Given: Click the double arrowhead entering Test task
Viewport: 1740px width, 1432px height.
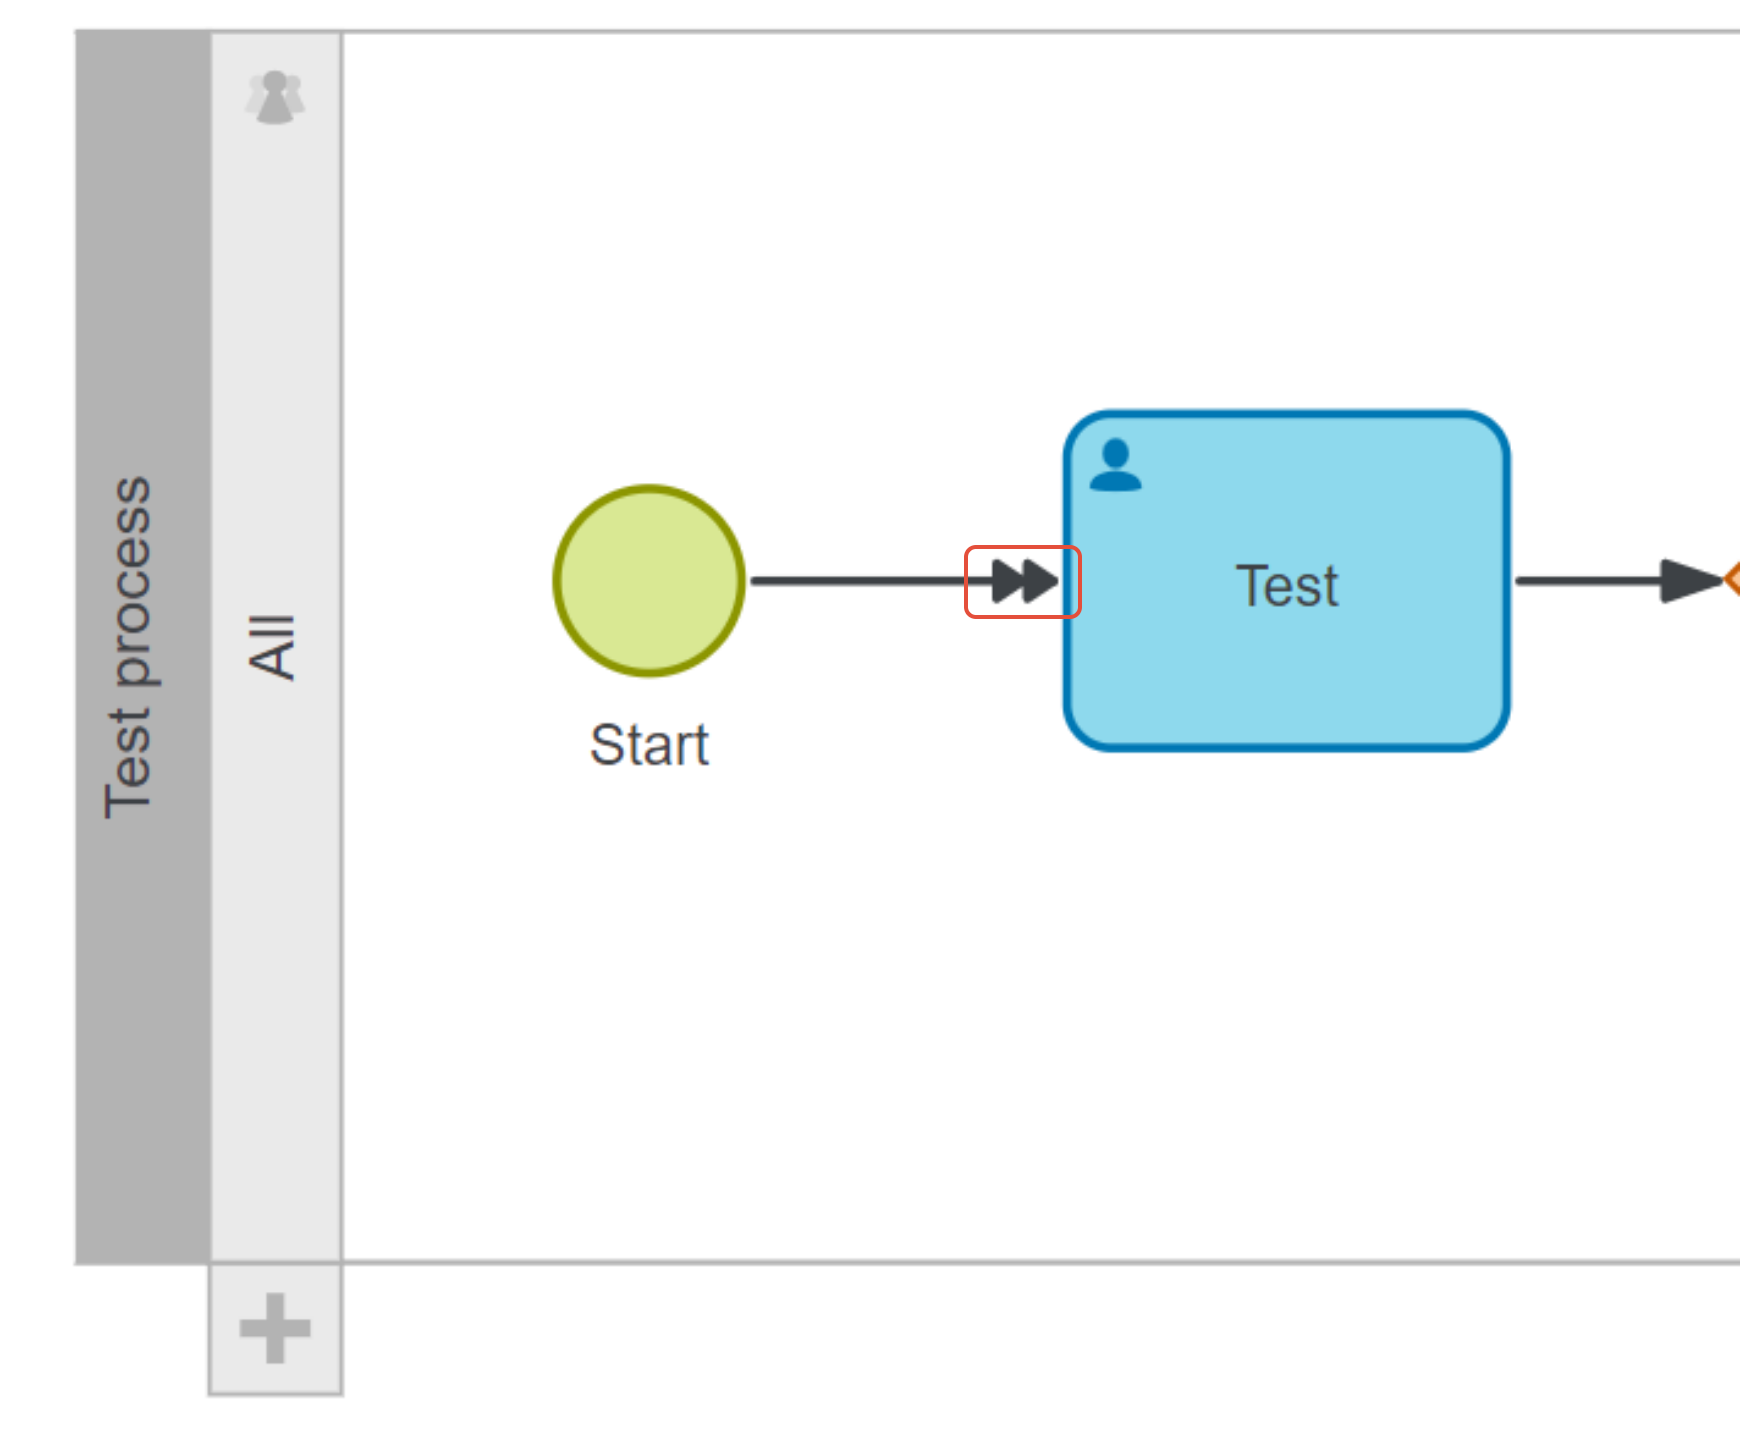Looking at the screenshot, I should click(1024, 581).
